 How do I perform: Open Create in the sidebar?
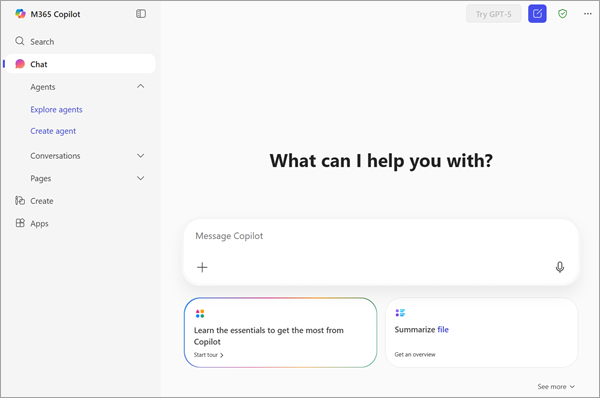click(x=80, y=201)
